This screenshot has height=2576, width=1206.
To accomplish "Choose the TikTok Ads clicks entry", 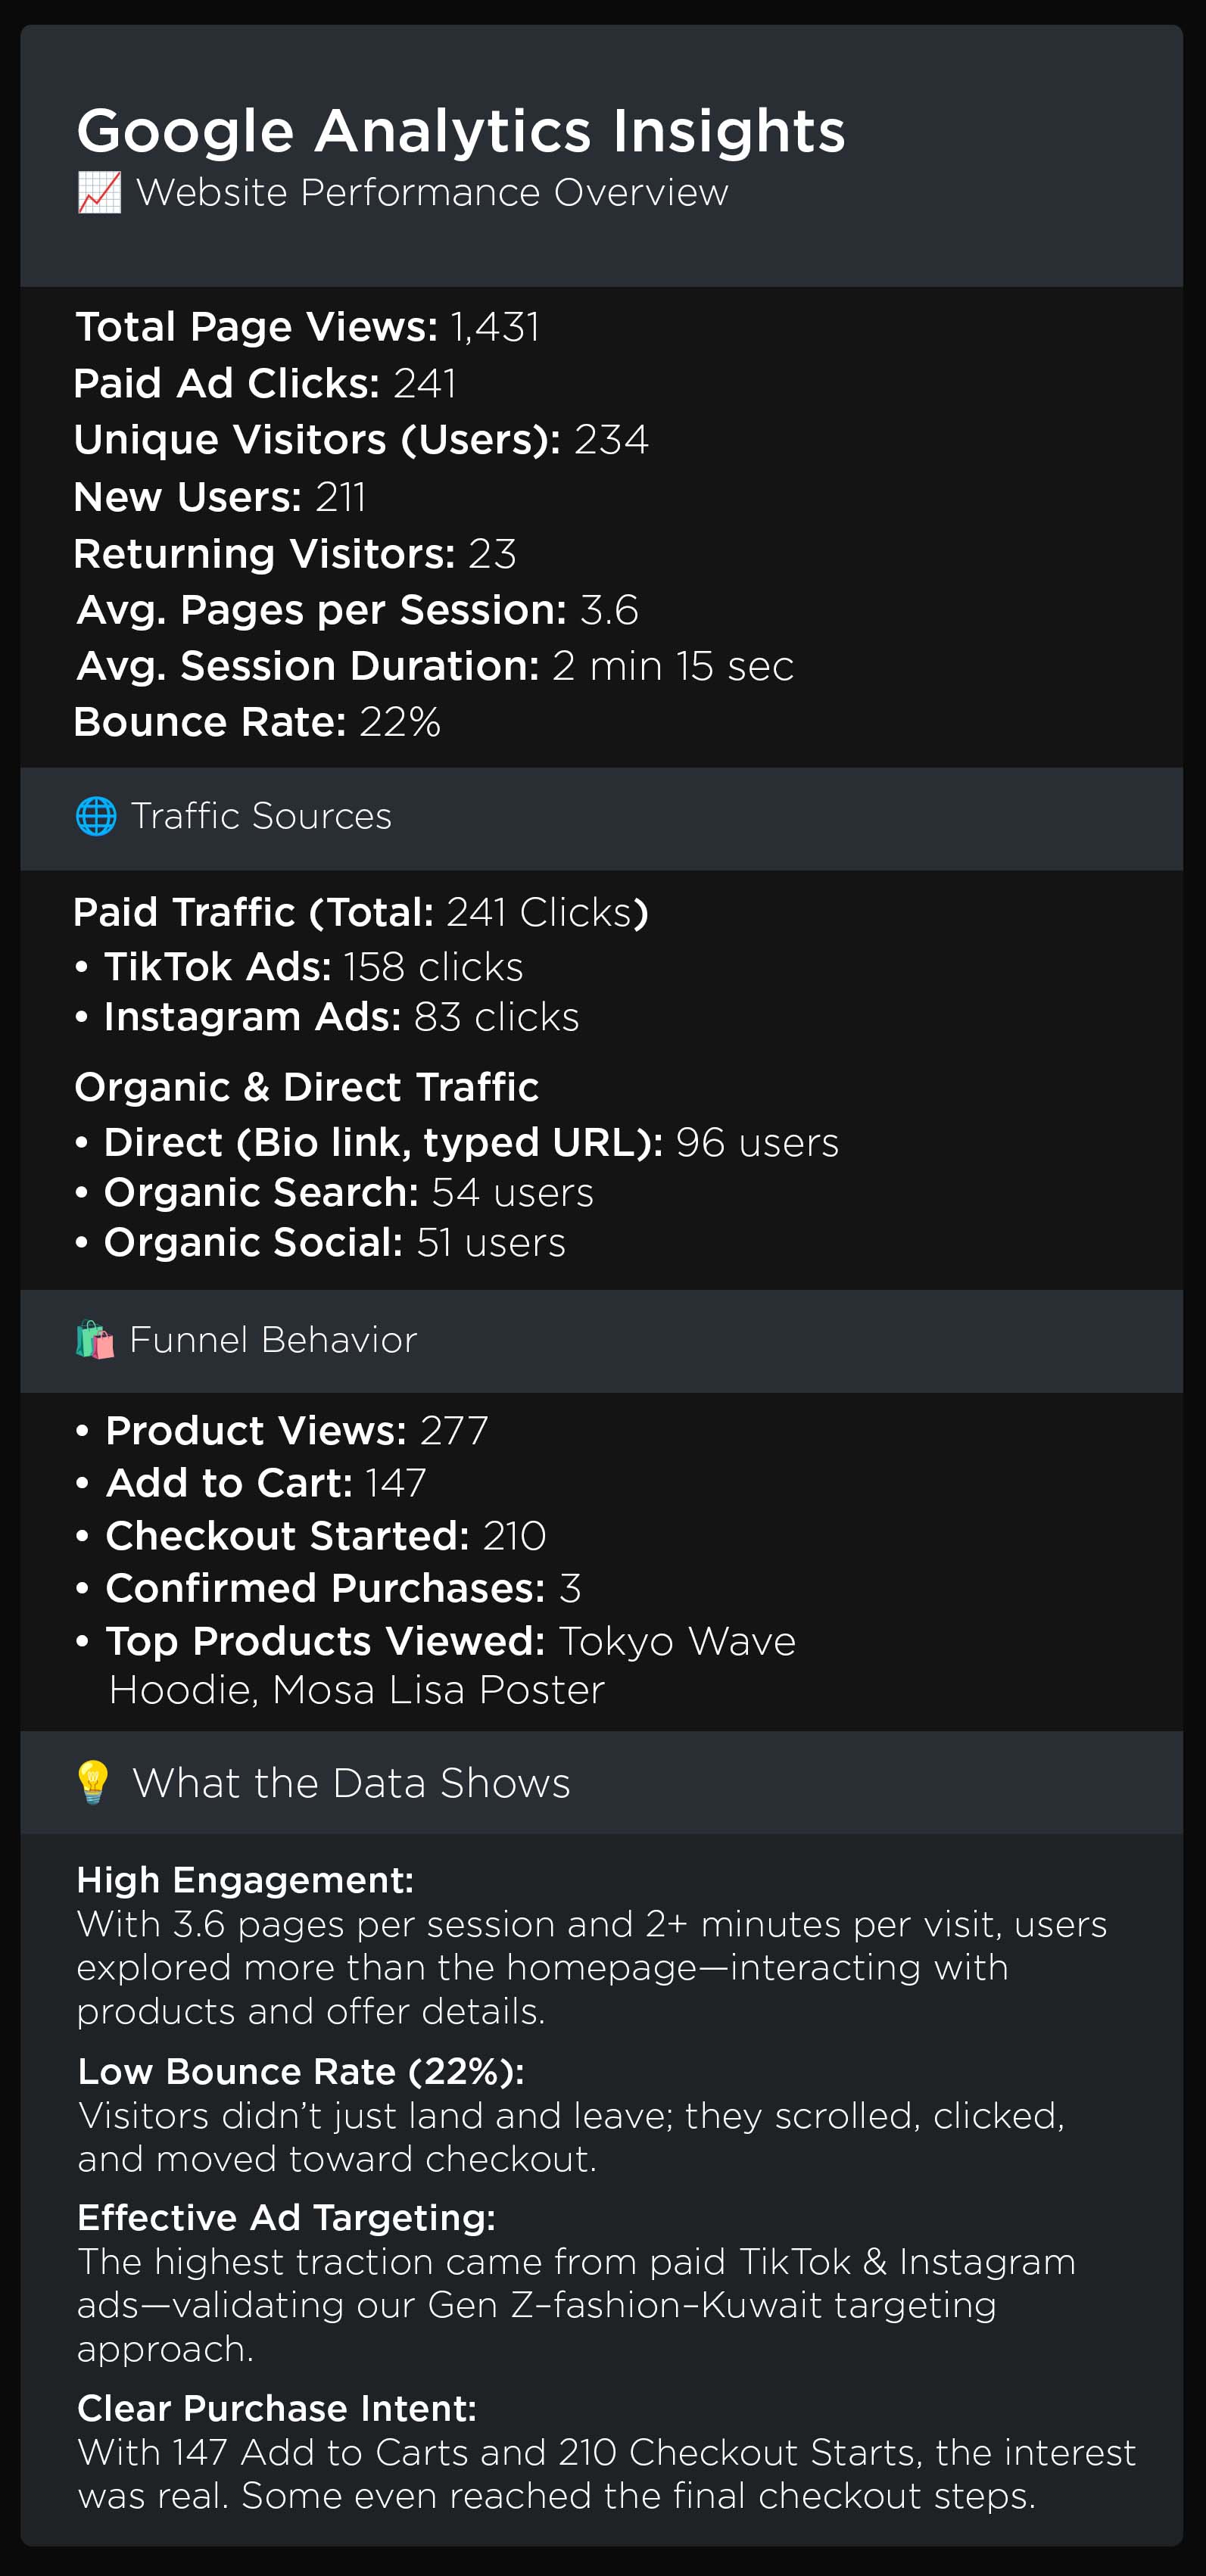I will 313,967.
